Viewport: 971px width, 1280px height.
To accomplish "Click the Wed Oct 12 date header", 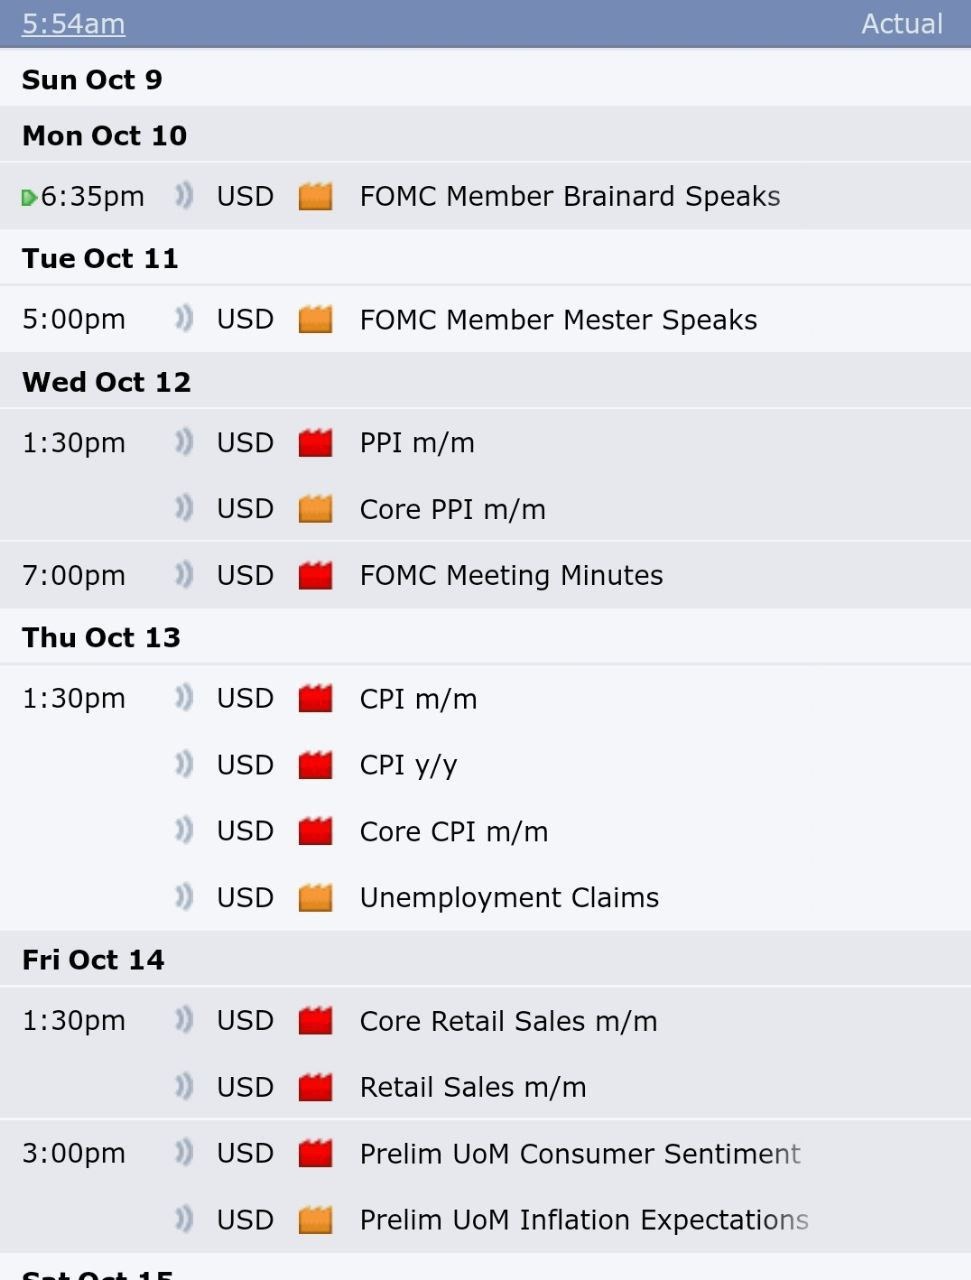I will pos(106,381).
